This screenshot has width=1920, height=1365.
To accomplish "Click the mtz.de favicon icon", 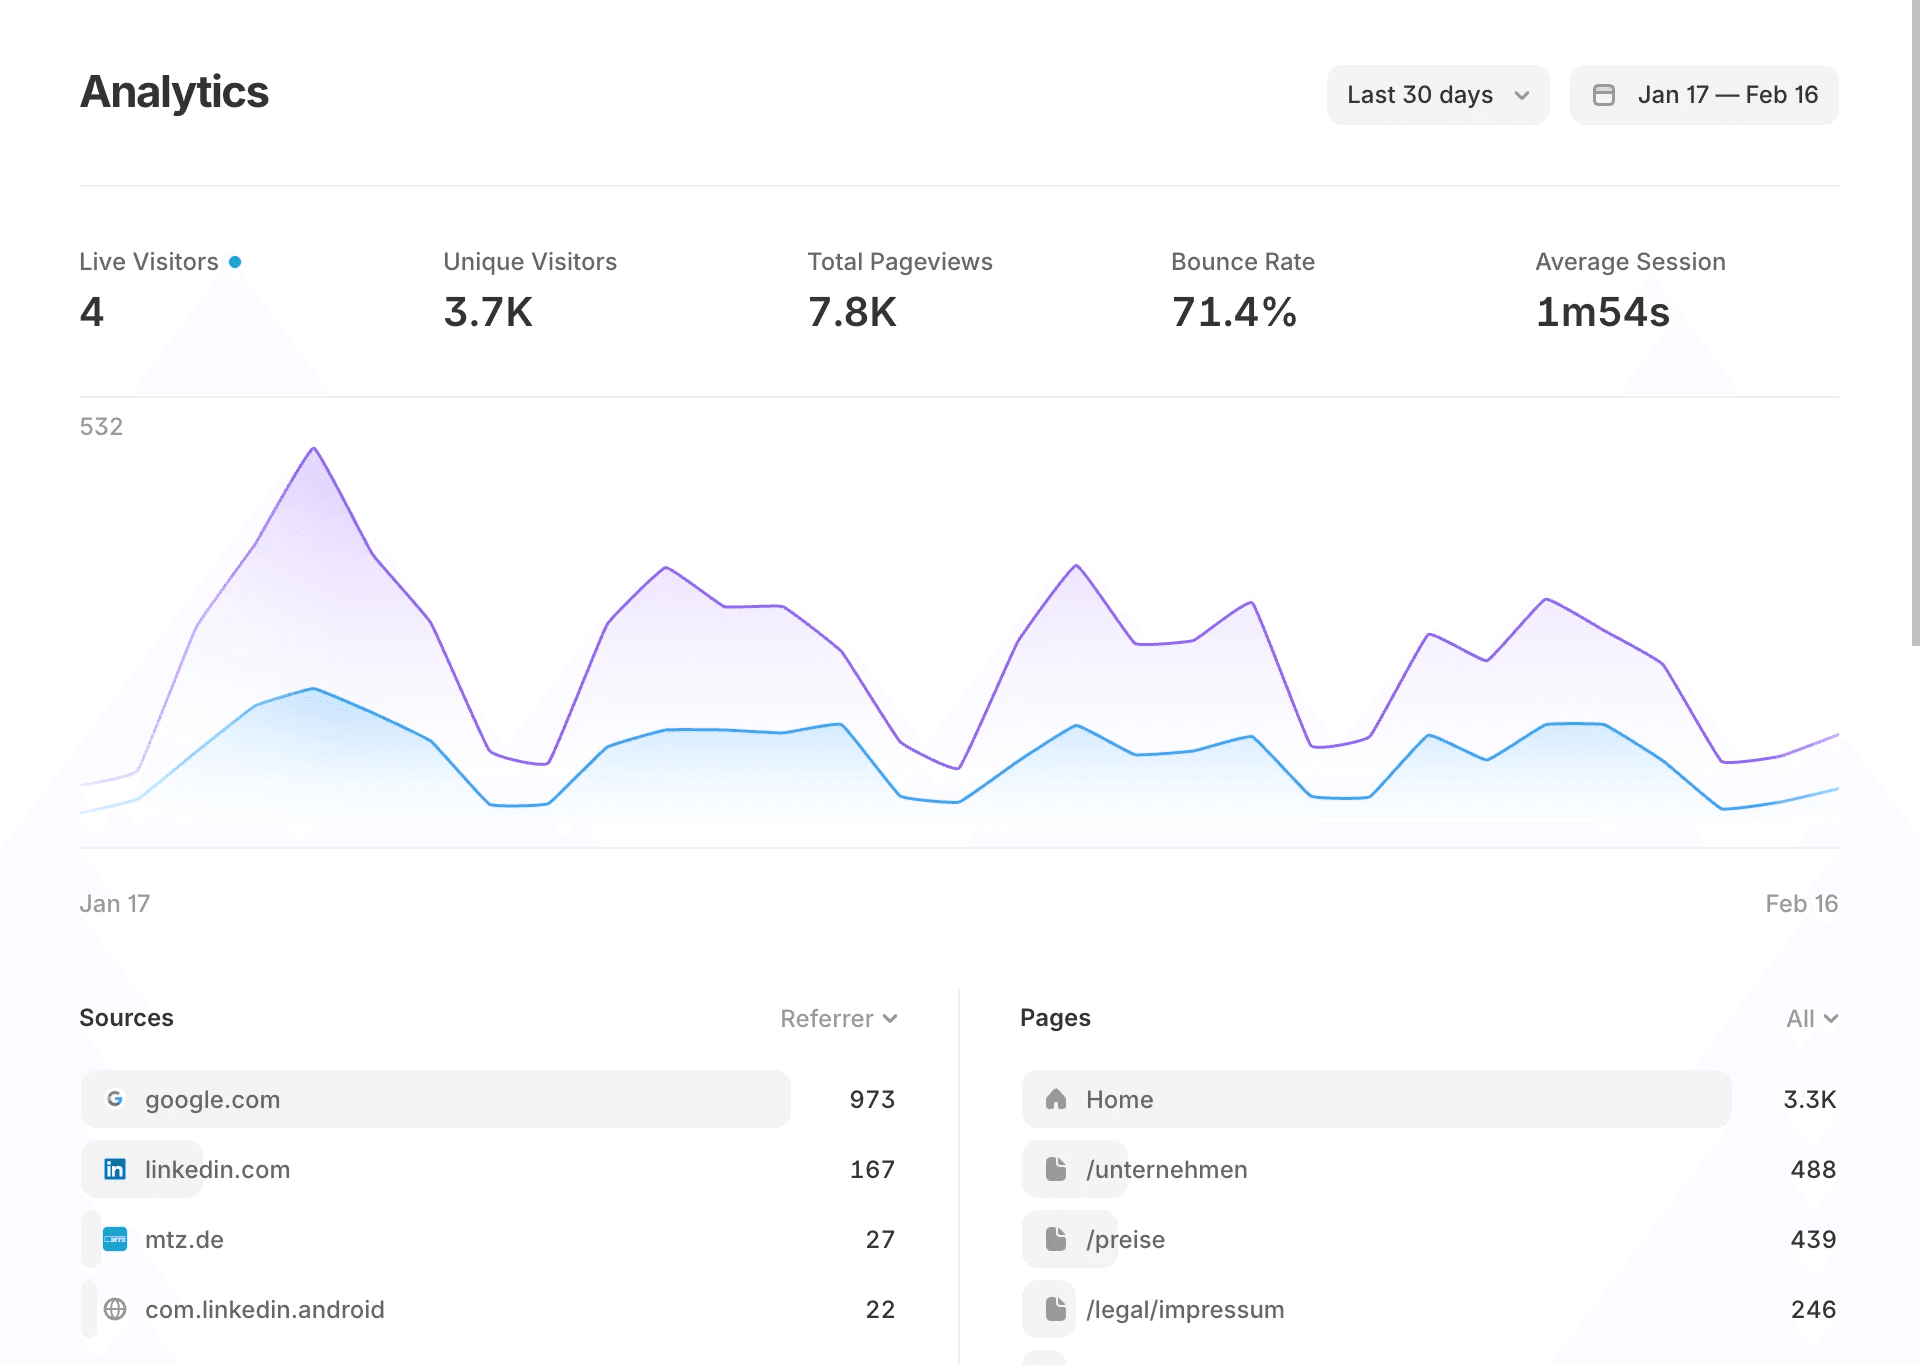I will point(115,1239).
